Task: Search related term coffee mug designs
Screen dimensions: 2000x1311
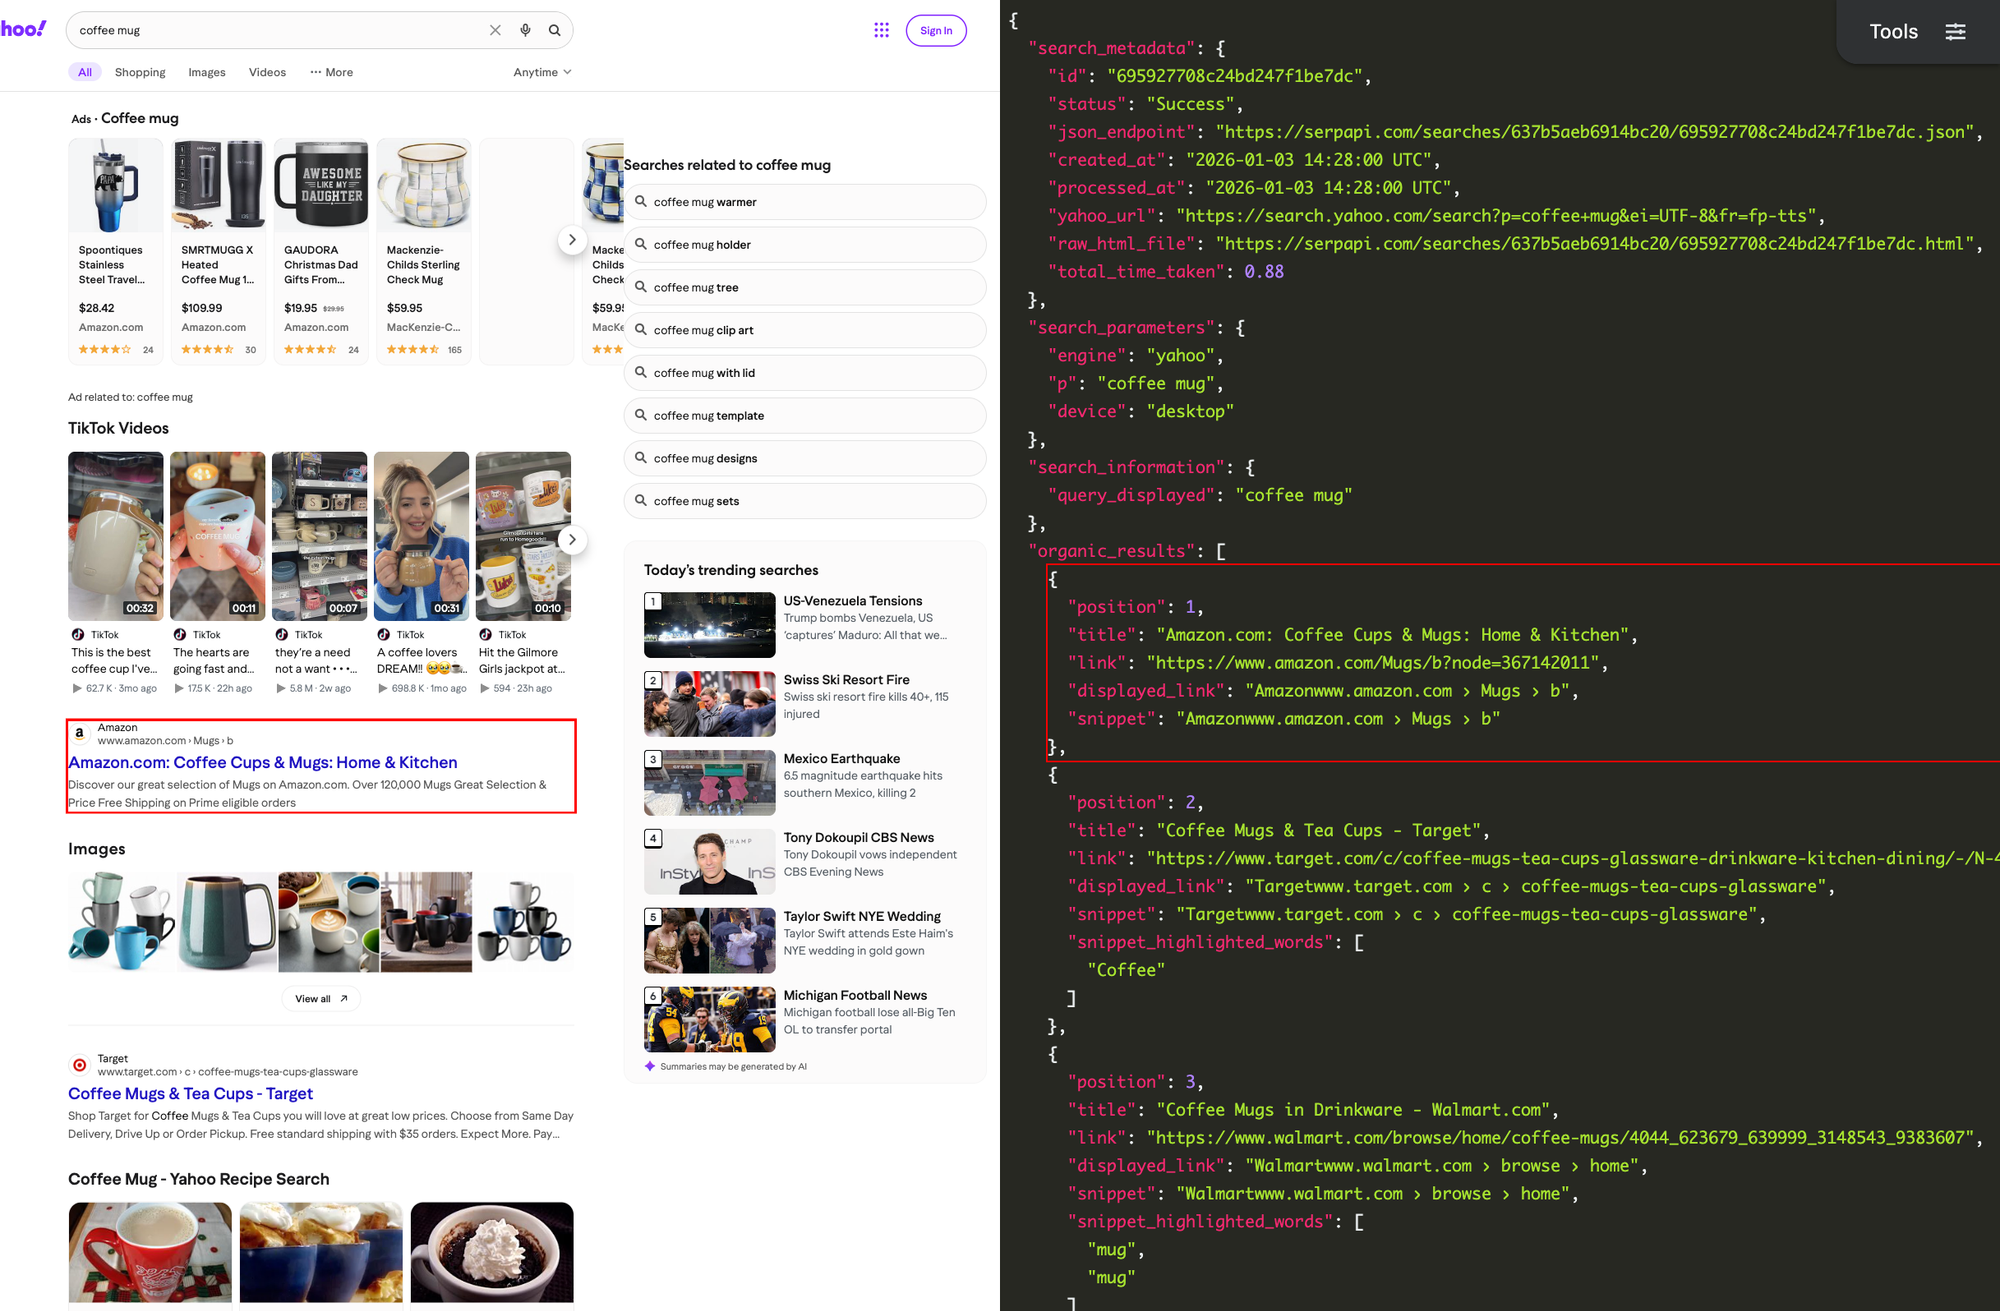Action: pos(805,458)
